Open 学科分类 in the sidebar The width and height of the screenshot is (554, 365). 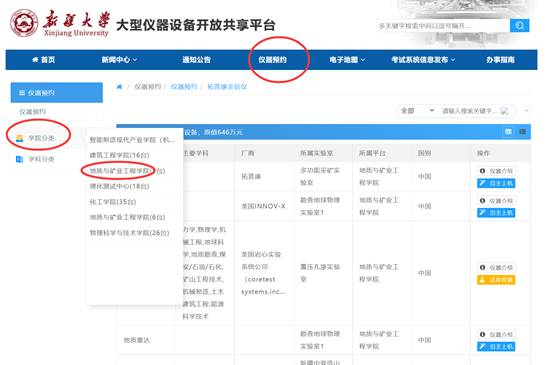tap(41, 159)
